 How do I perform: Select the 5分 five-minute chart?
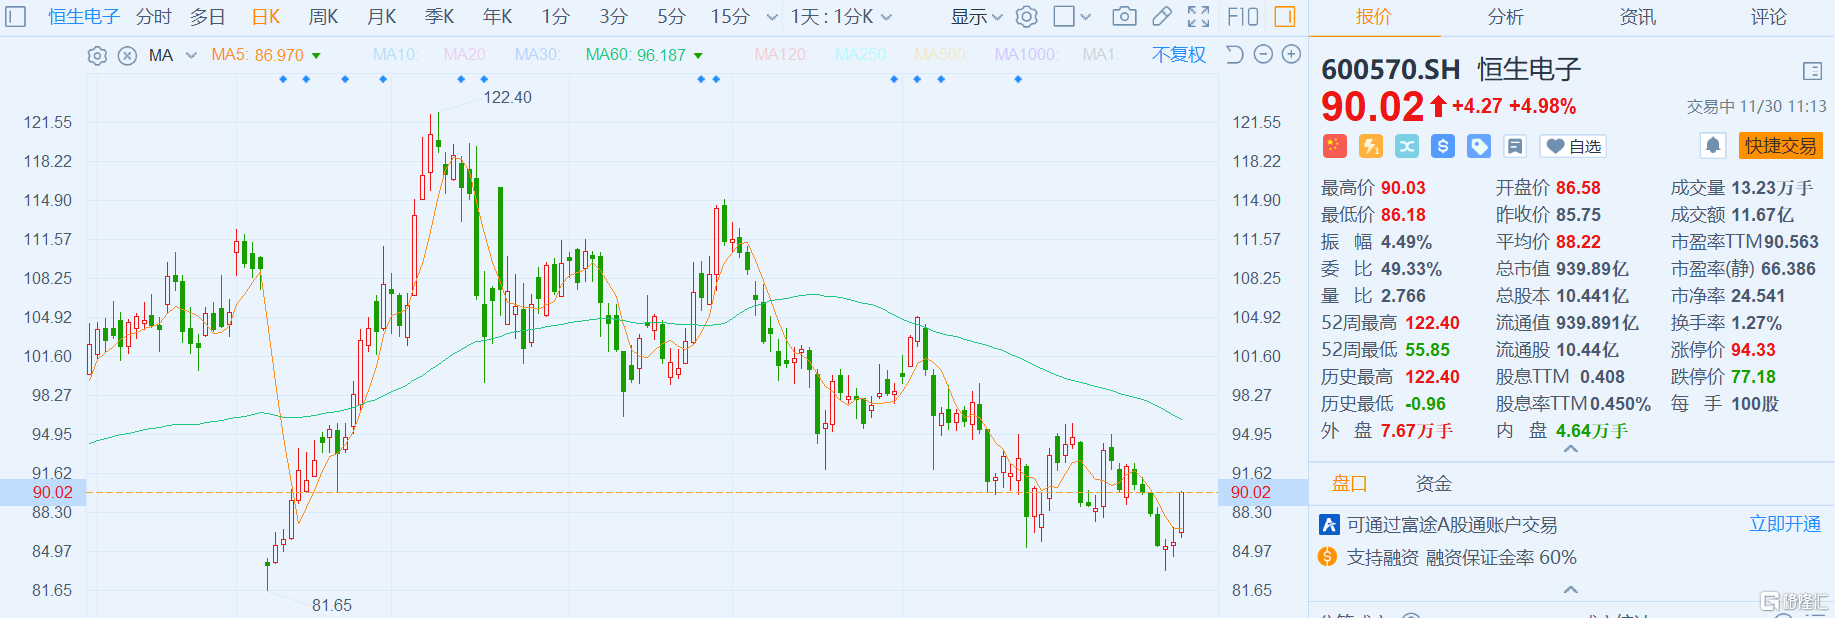pos(671,17)
